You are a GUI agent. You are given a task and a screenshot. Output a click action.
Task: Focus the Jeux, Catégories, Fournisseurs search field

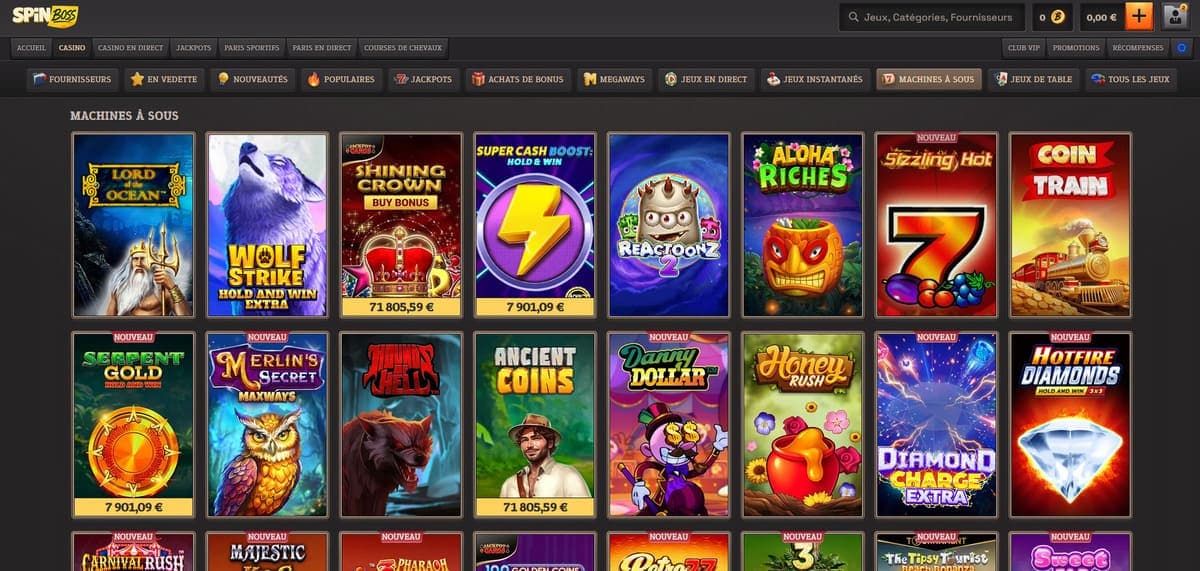[x=932, y=17]
